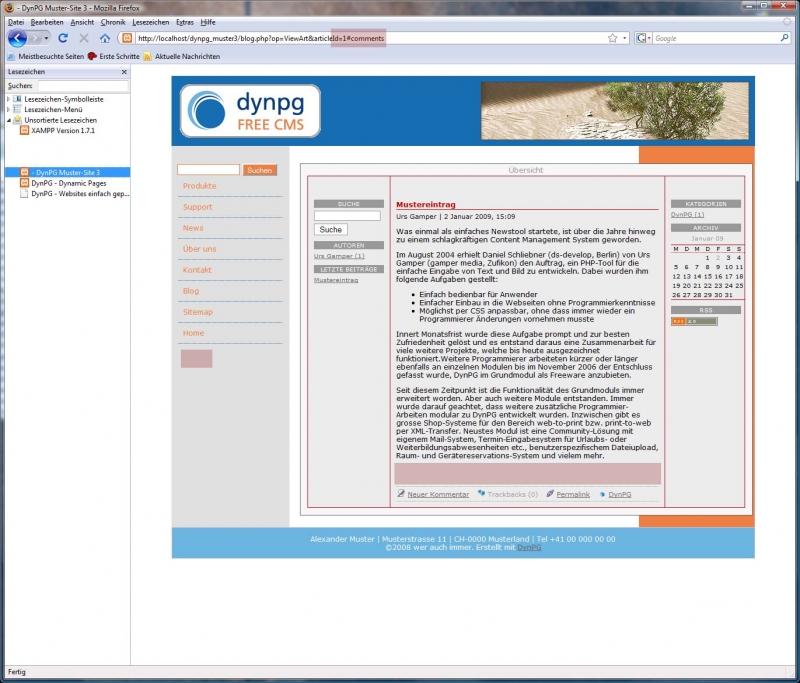Click the Kontakt navigation link
Viewport: 800px width, 683px height.
click(x=197, y=270)
